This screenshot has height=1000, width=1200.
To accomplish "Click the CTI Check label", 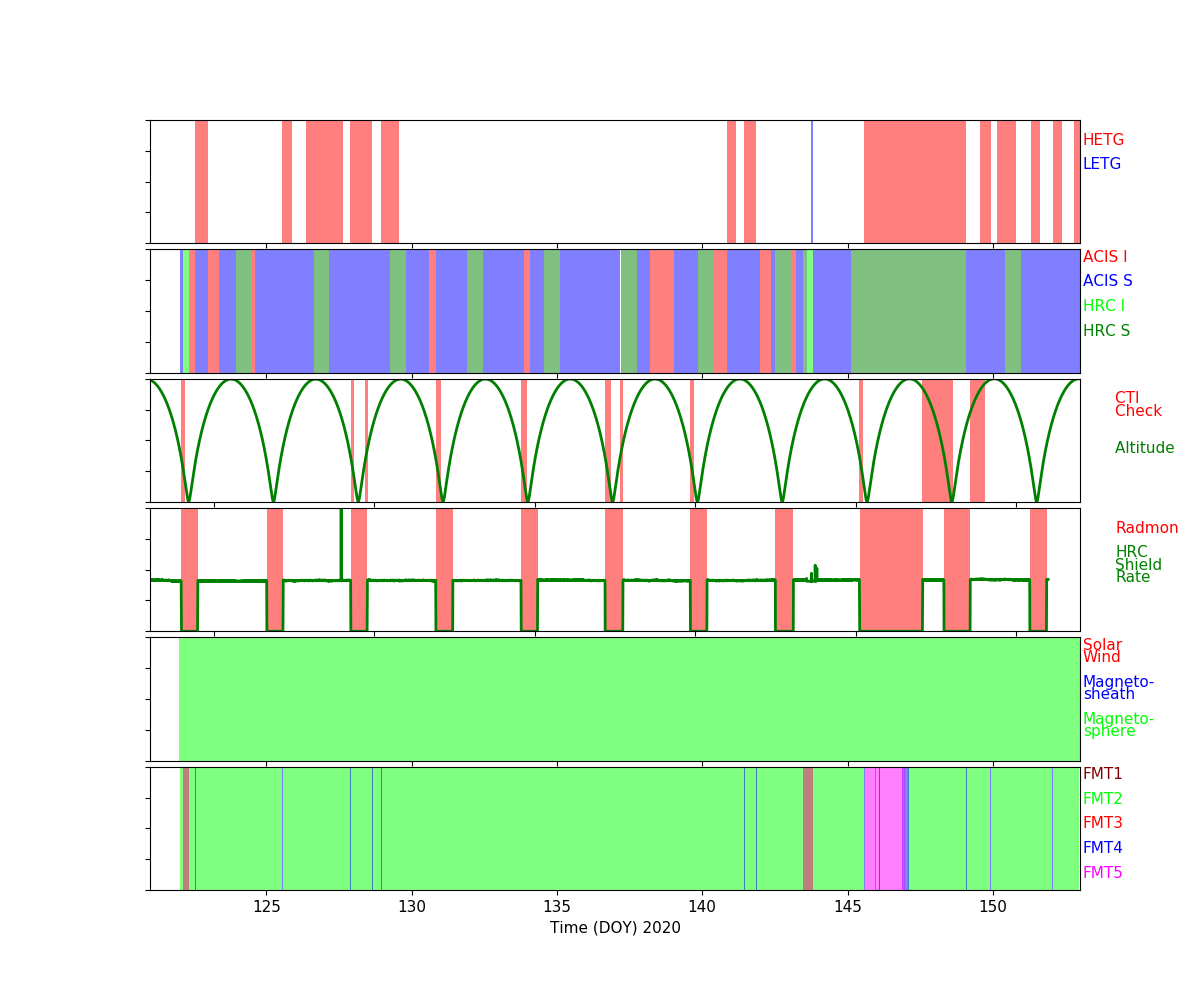I will pyautogui.click(x=1138, y=405).
